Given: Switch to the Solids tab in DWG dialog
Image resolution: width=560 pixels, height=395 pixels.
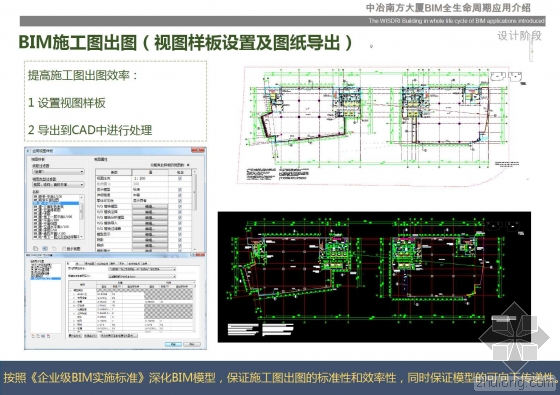Looking at the screenshot, I should click(122, 264).
